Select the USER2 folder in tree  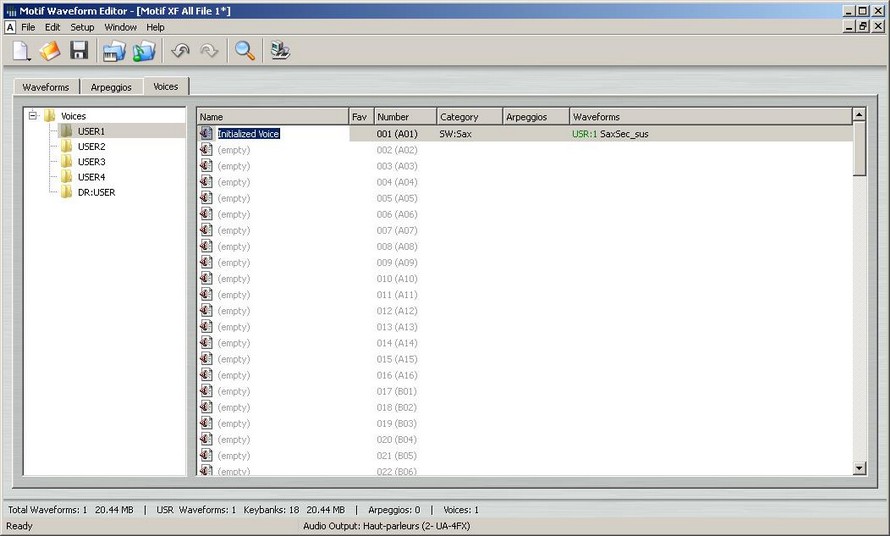pyautogui.click(x=90, y=147)
